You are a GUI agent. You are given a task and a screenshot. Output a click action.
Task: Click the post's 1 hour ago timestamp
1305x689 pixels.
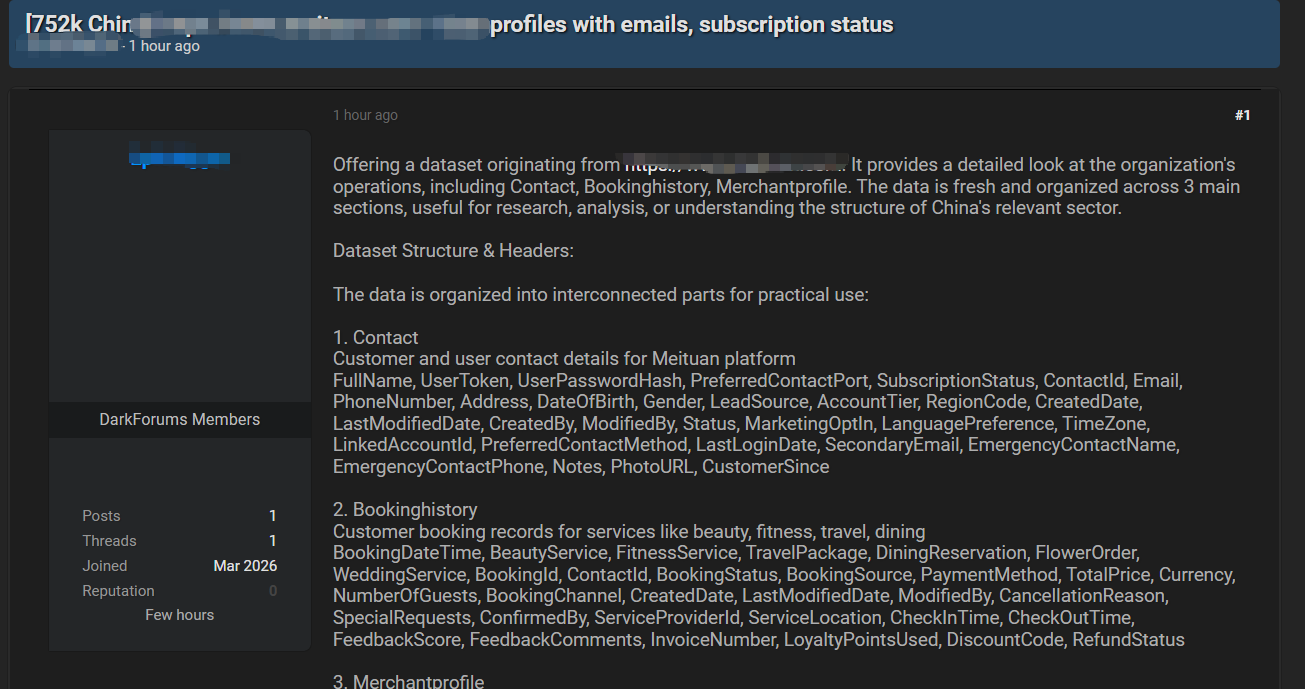(x=365, y=115)
